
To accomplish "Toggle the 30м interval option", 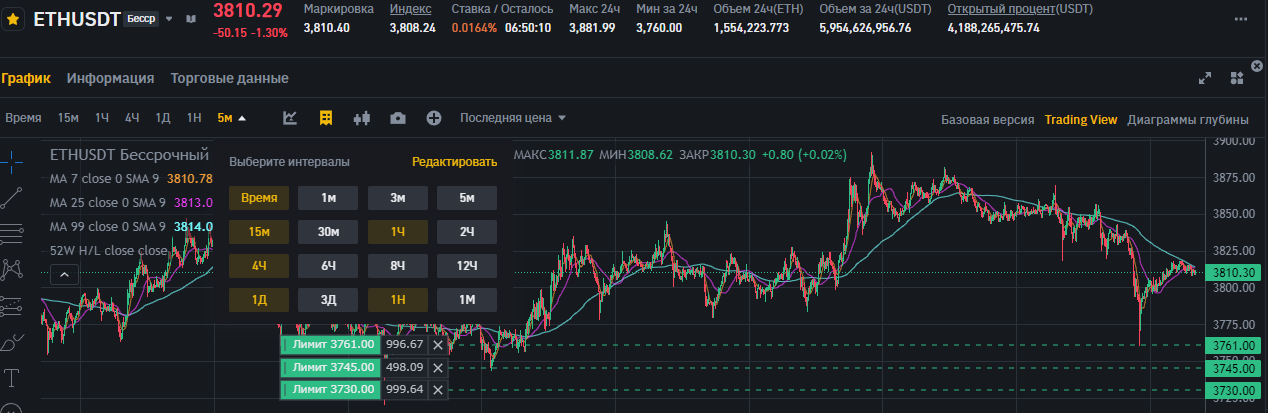I will [328, 232].
